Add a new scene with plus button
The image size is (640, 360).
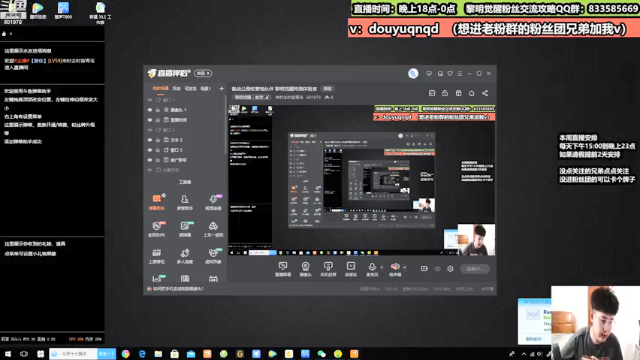(221, 88)
